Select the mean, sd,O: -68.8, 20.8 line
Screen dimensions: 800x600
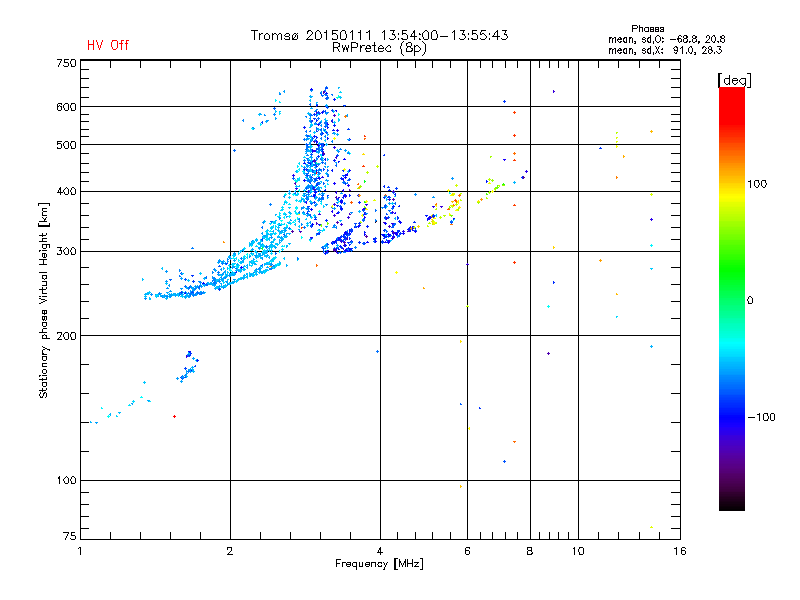click(666, 39)
